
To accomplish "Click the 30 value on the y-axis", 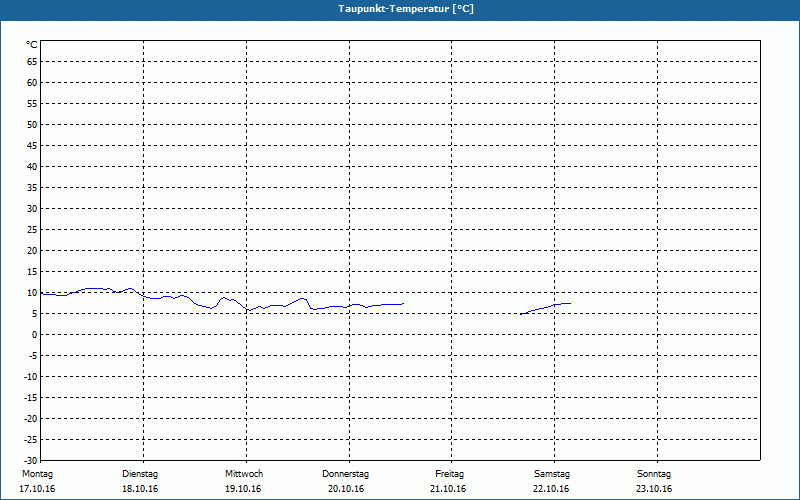I will 32,209.
